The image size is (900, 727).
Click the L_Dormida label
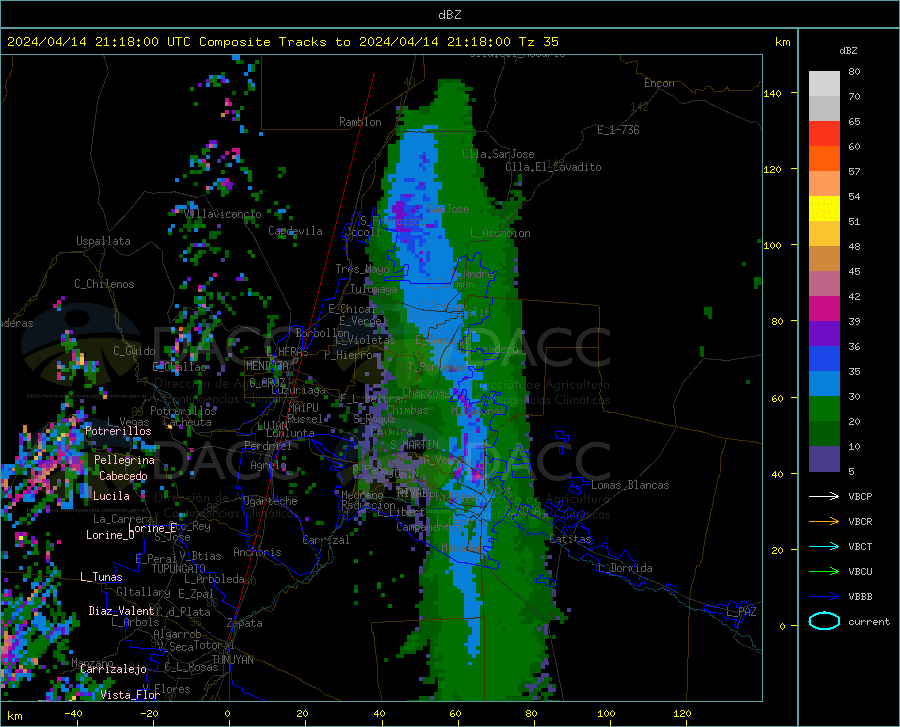click(x=624, y=568)
